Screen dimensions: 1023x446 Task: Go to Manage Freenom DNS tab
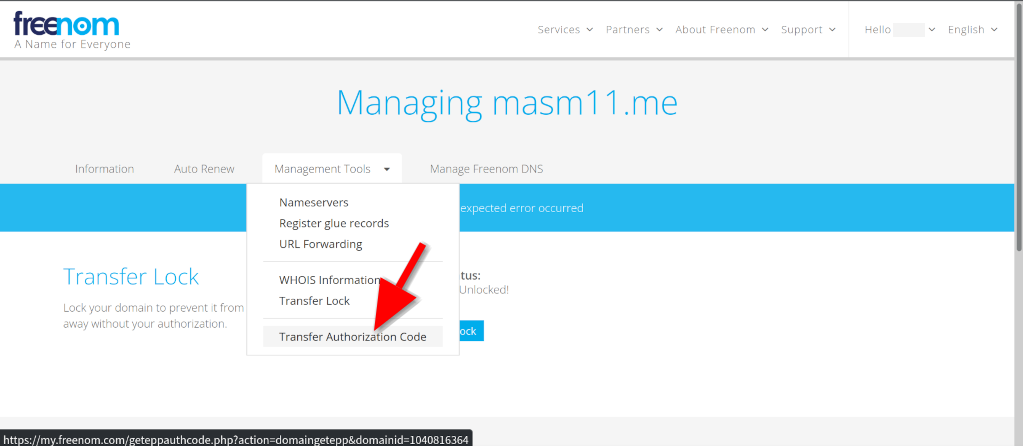[486, 169]
